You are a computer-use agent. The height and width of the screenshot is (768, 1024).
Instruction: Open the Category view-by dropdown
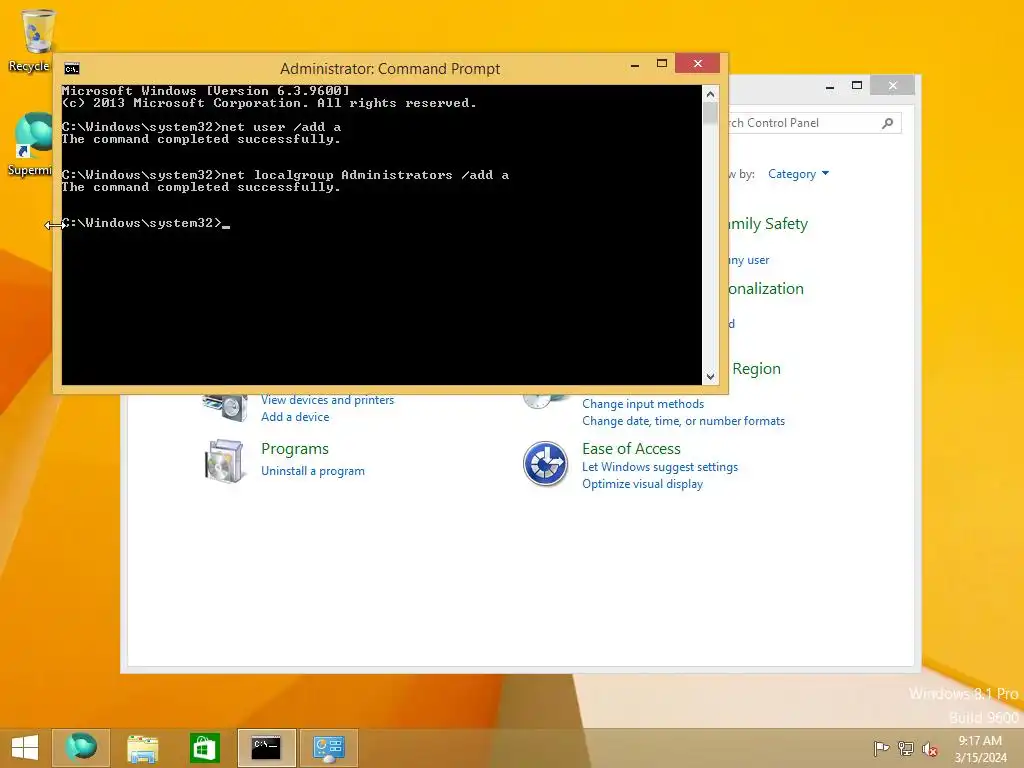[x=798, y=174]
